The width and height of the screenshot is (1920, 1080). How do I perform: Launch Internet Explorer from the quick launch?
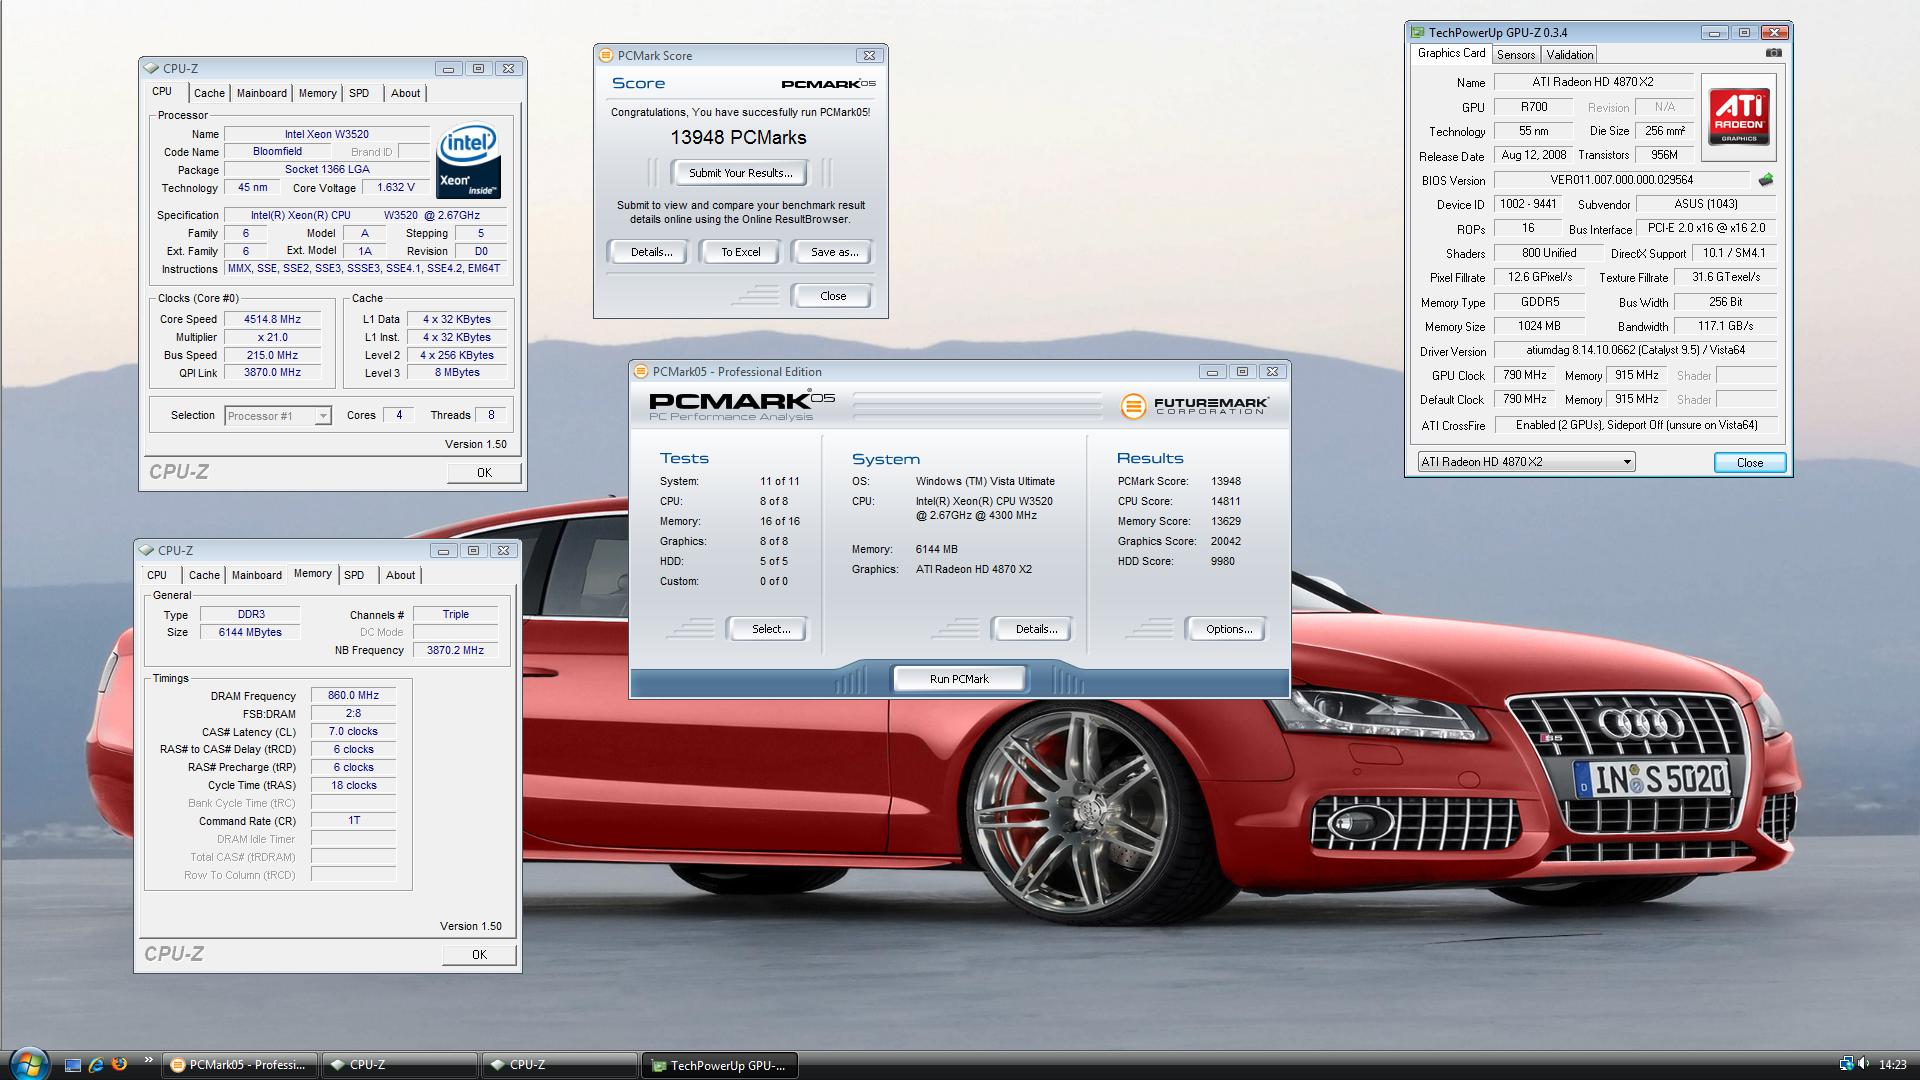pos(96,1065)
